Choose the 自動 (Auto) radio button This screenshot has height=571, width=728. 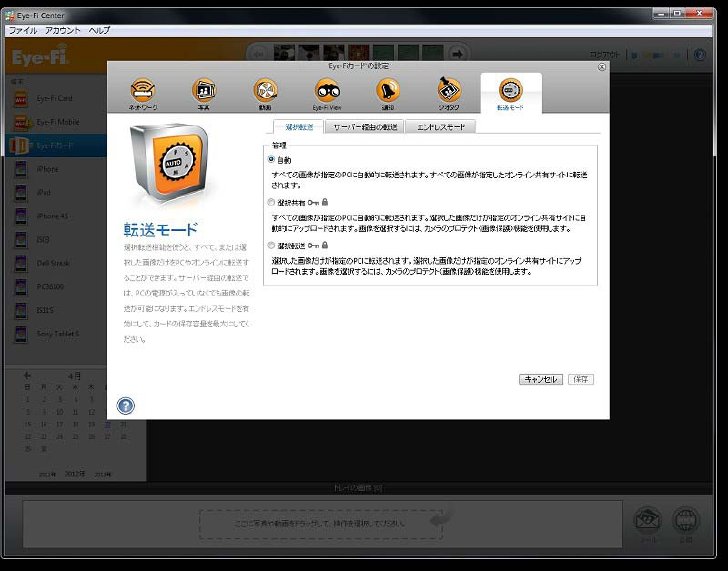271,159
